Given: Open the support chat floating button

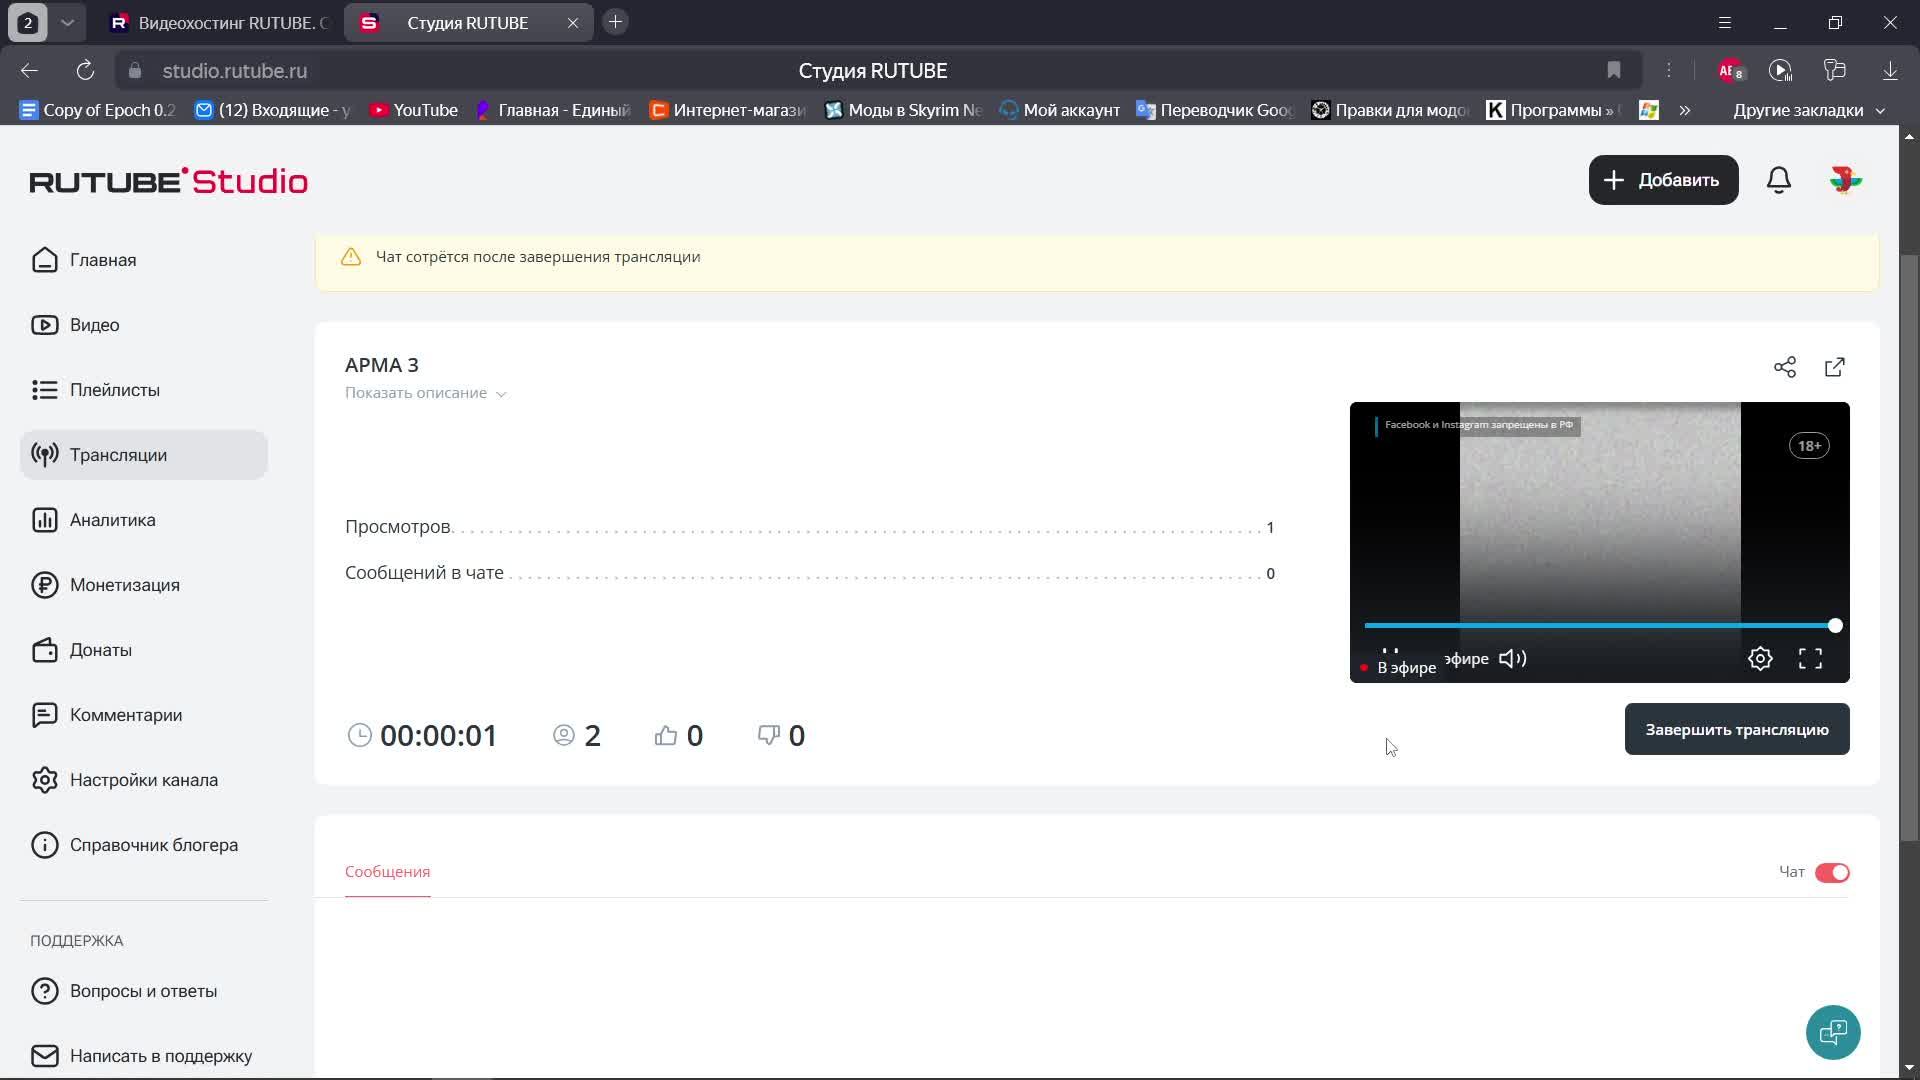Looking at the screenshot, I should tap(1833, 1032).
